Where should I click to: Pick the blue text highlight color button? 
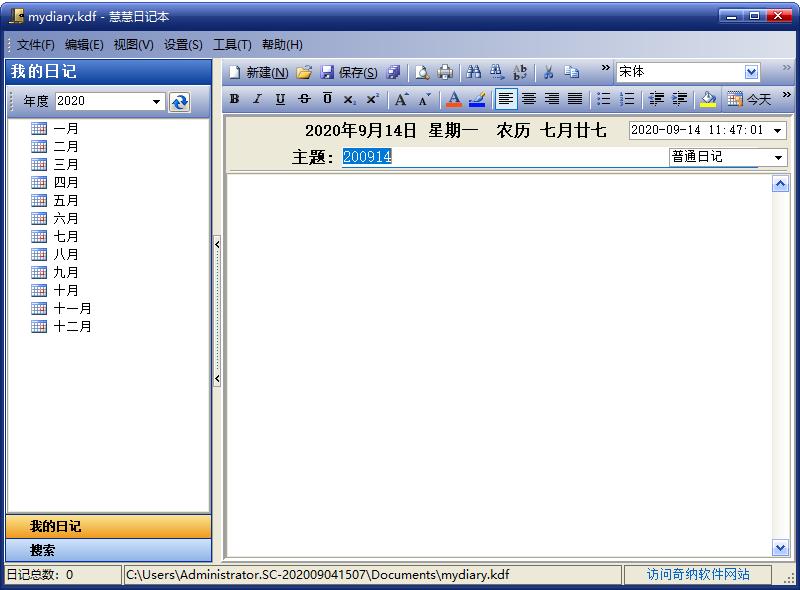(477, 99)
